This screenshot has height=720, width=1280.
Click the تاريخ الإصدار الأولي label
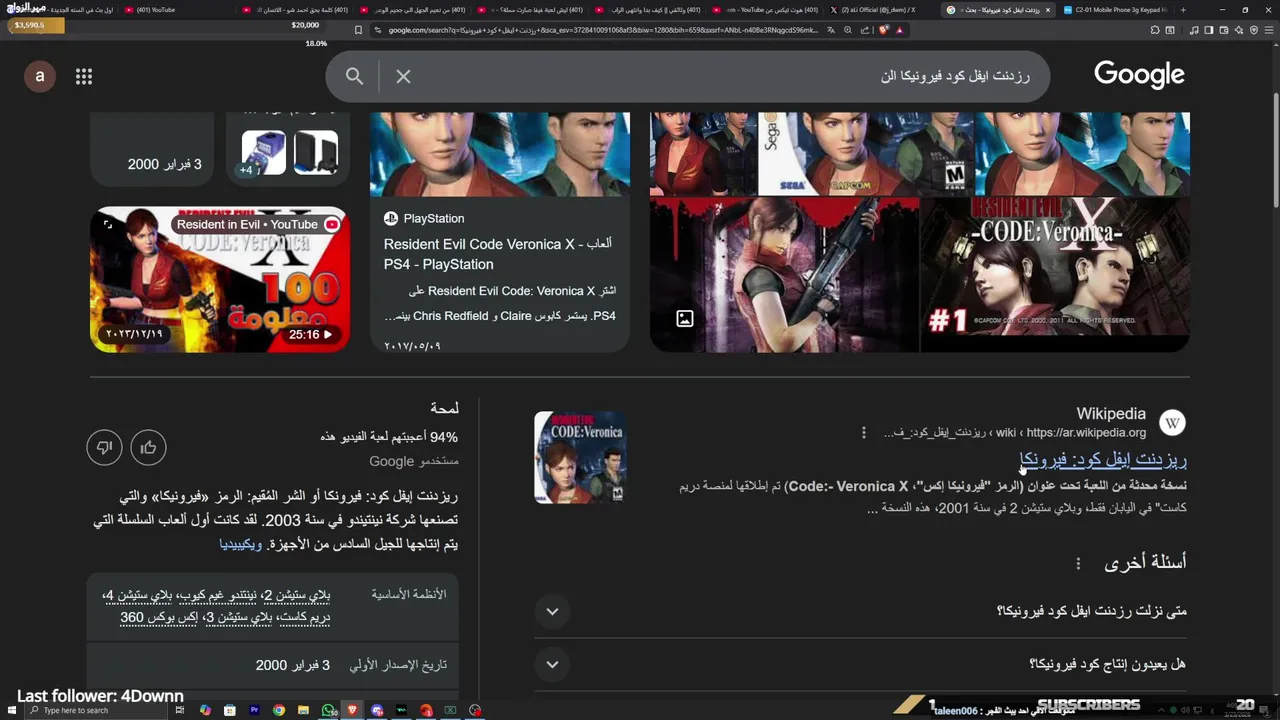pos(398,665)
